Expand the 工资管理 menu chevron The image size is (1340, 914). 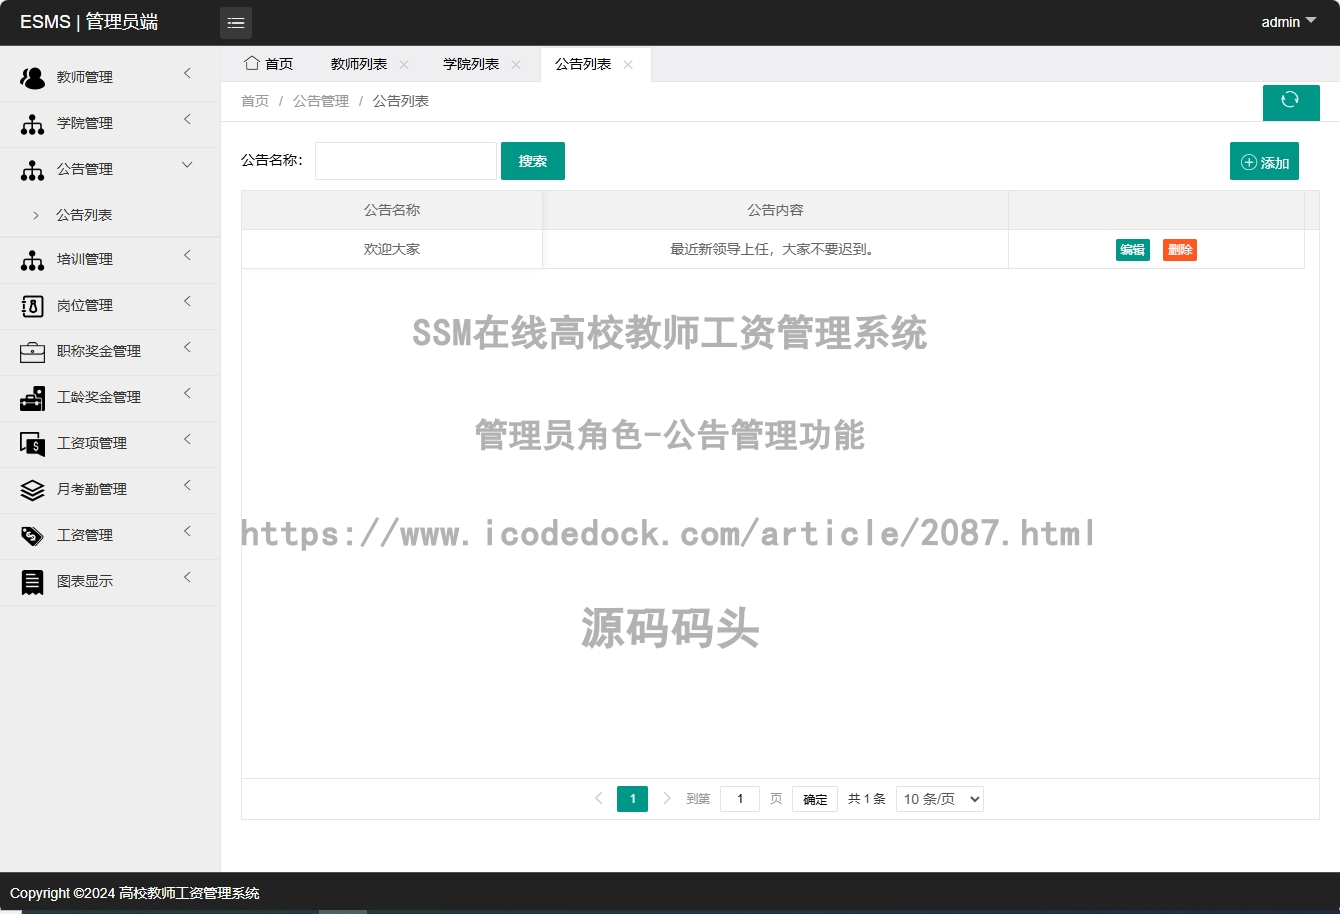click(187, 531)
